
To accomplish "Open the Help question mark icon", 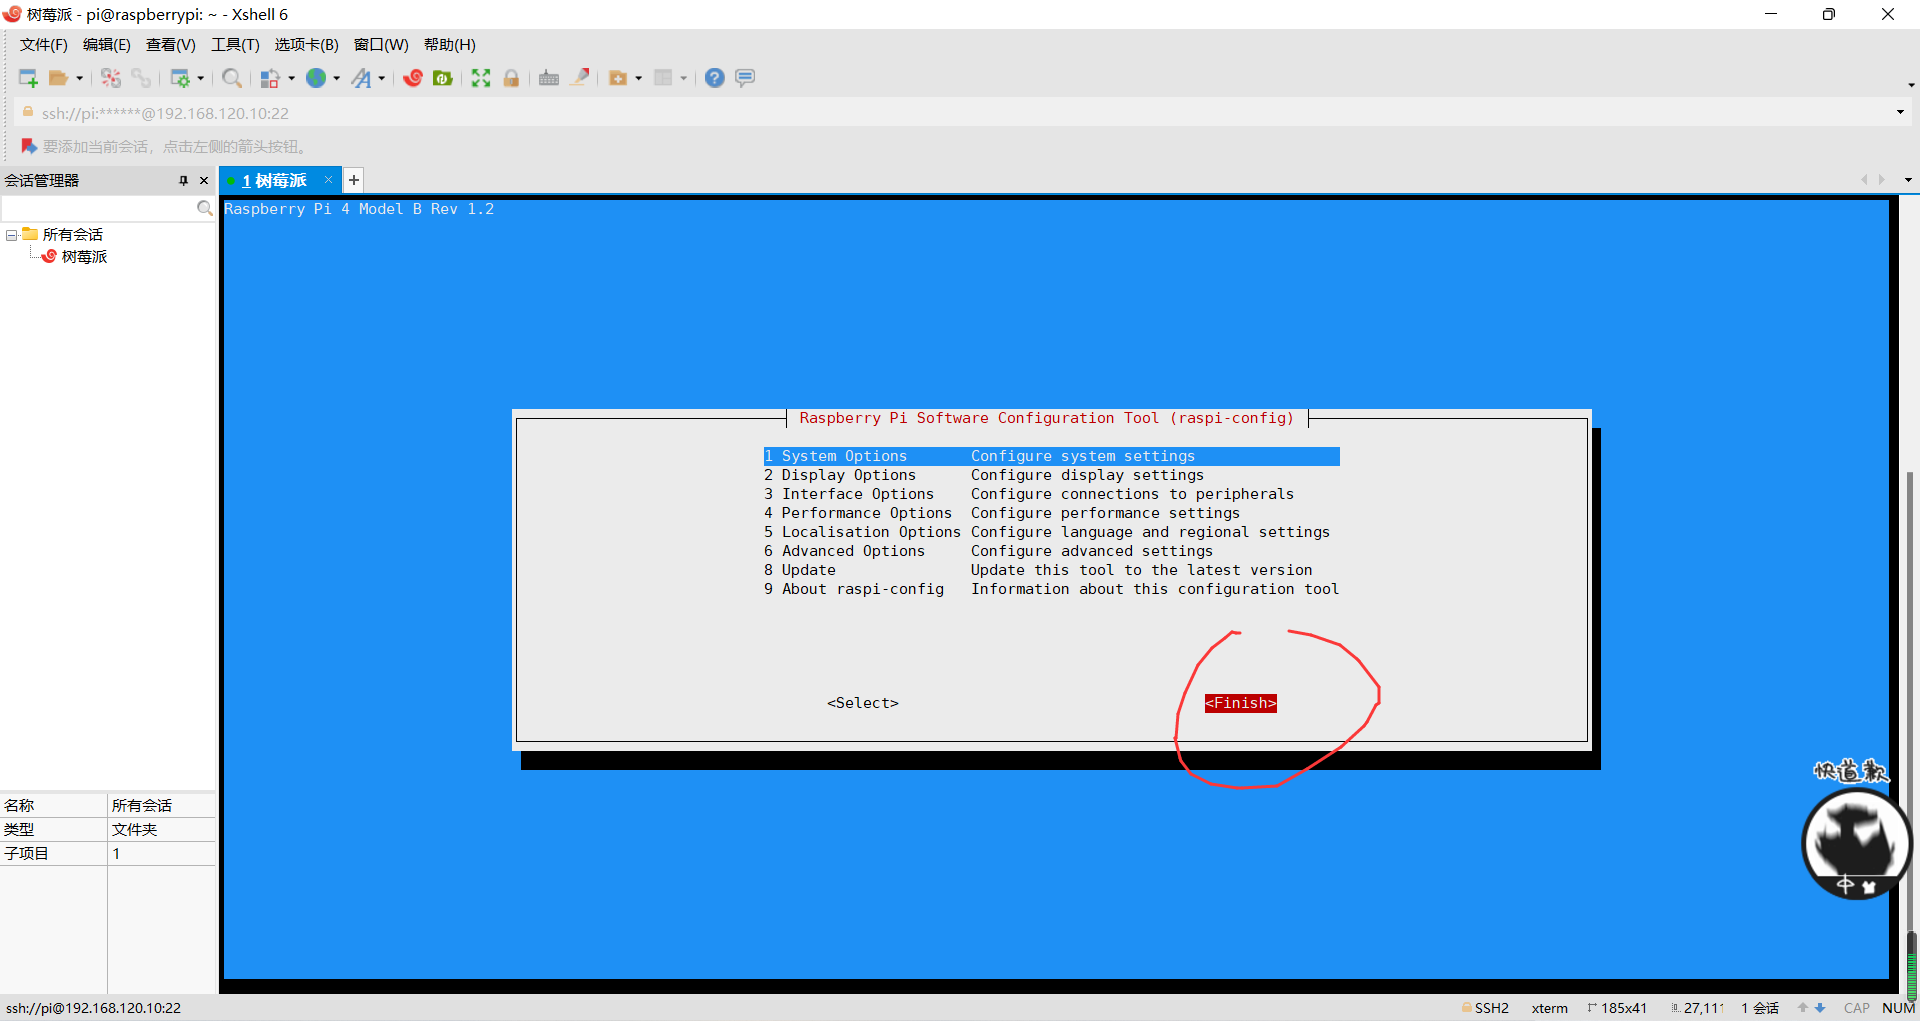I will 715,78.
